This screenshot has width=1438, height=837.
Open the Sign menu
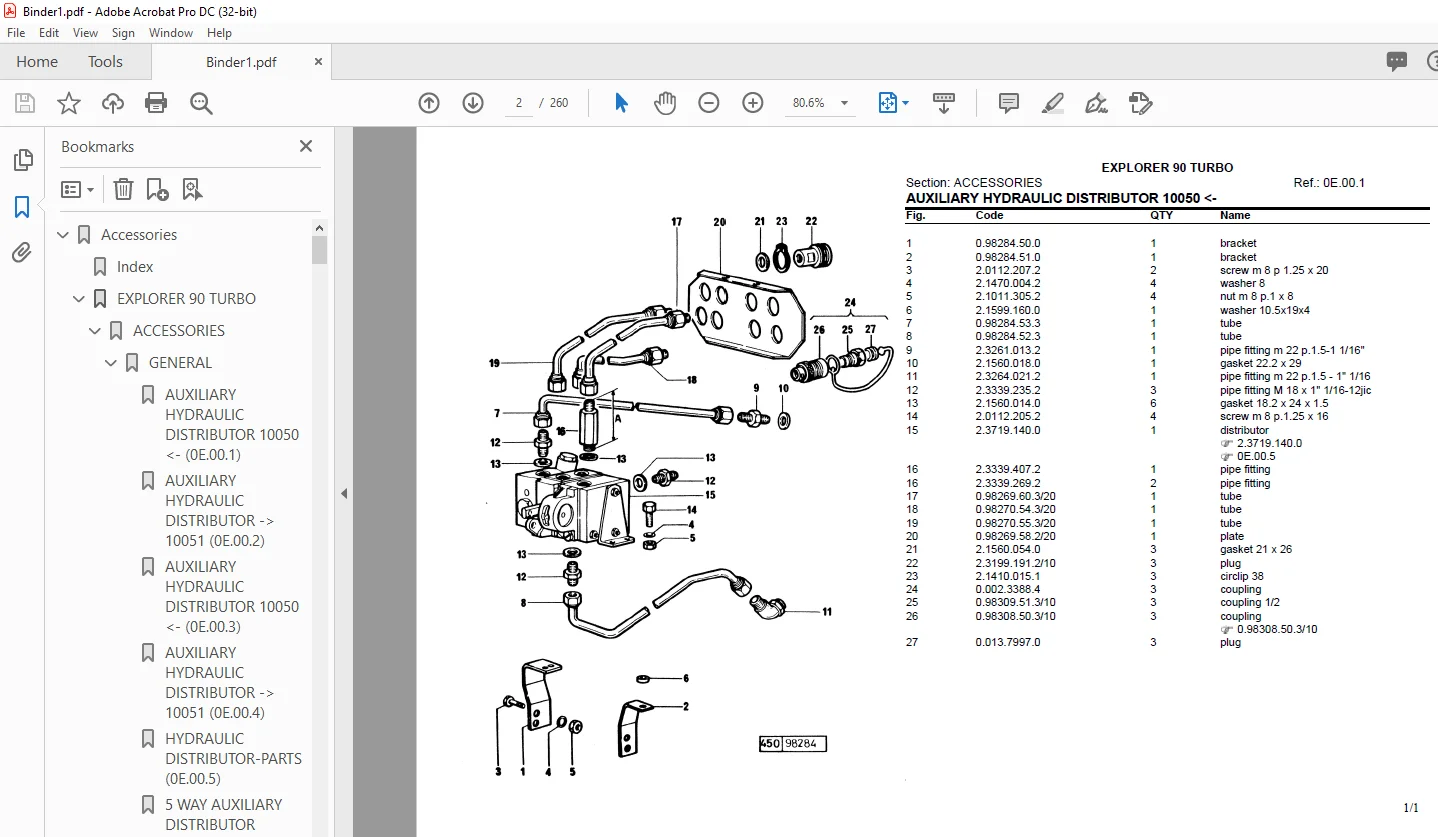(x=123, y=33)
